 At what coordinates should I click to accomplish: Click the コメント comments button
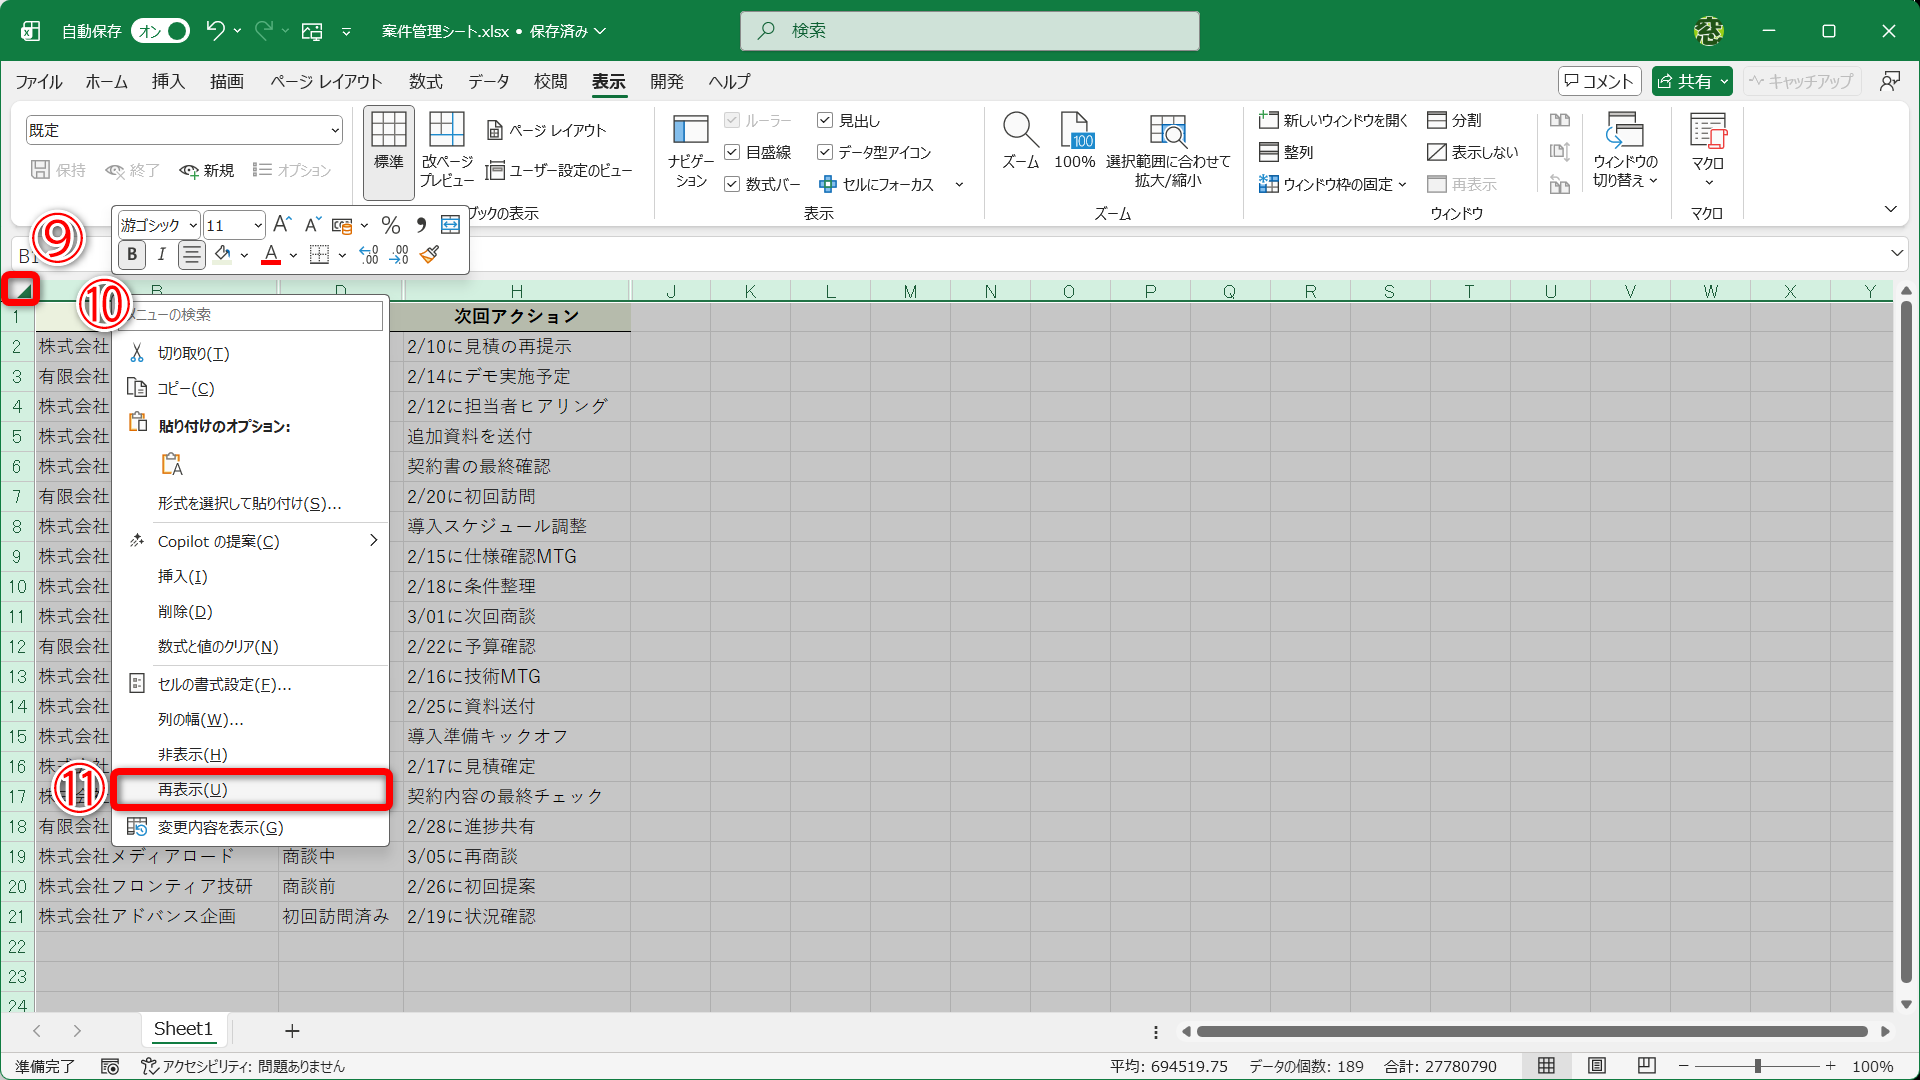[x=1599, y=81]
